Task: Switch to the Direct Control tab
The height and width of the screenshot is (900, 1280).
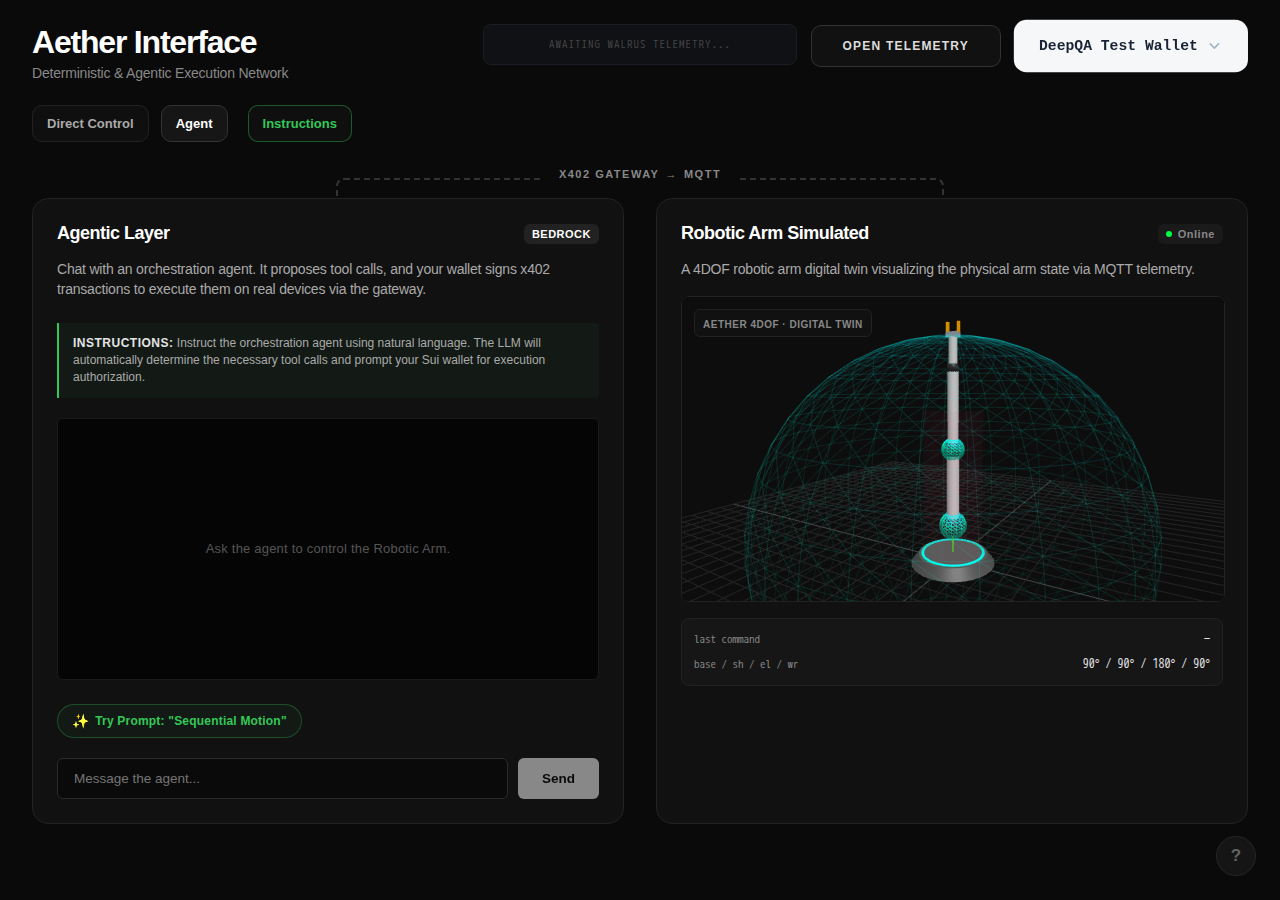Action: click(90, 124)
